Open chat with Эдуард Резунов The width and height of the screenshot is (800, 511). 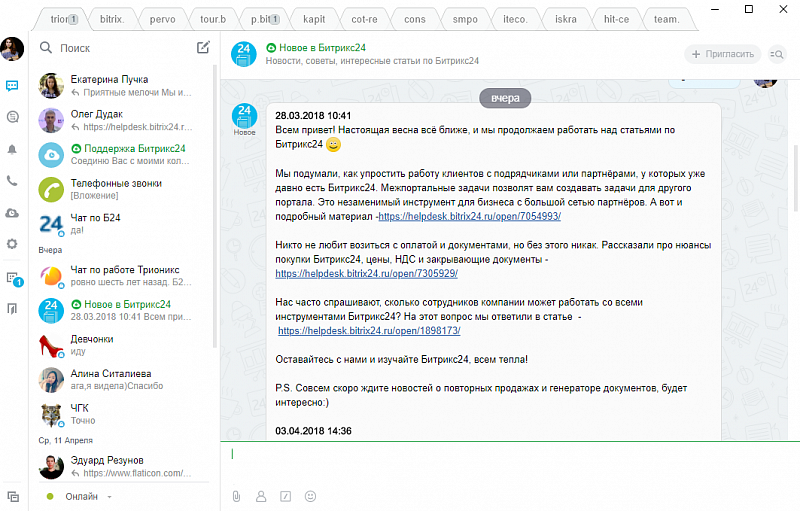tap(122, 467)
